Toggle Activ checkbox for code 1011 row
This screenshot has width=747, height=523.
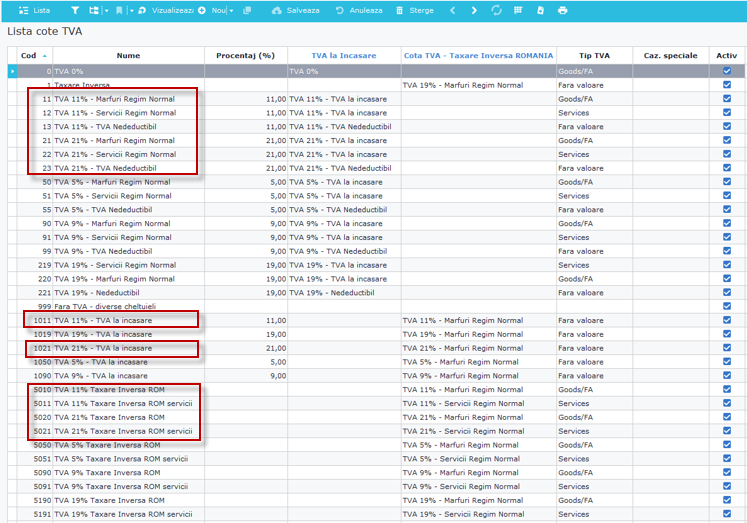(727, 320)
